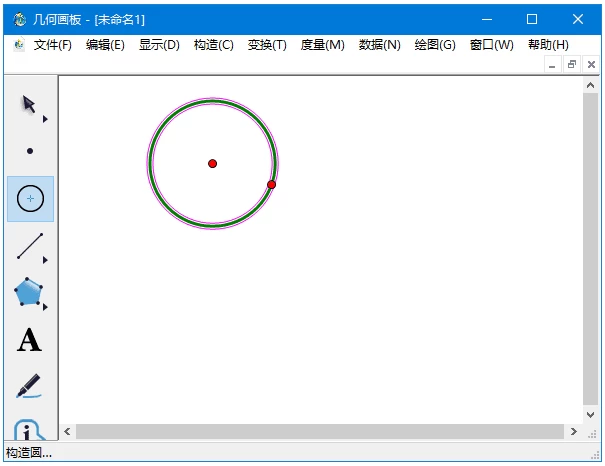Screen dimensions: 605x466
Task: Select the Marker pen tool
Action: pos(29,386)
